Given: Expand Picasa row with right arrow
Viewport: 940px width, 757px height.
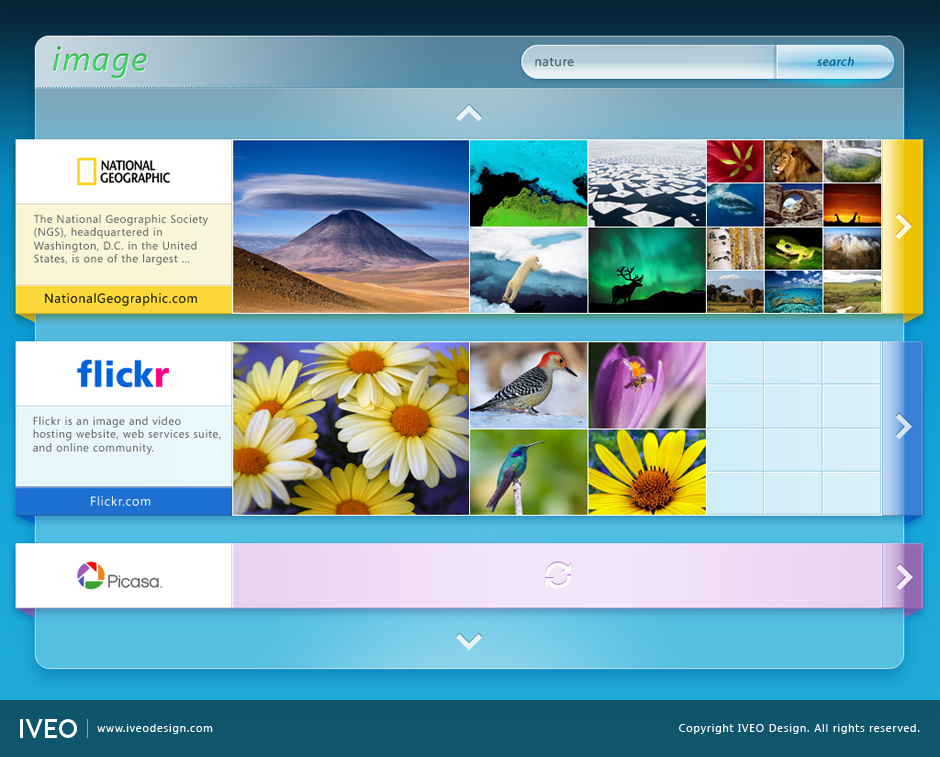Looking at the screenshot, I should (903, 577).
